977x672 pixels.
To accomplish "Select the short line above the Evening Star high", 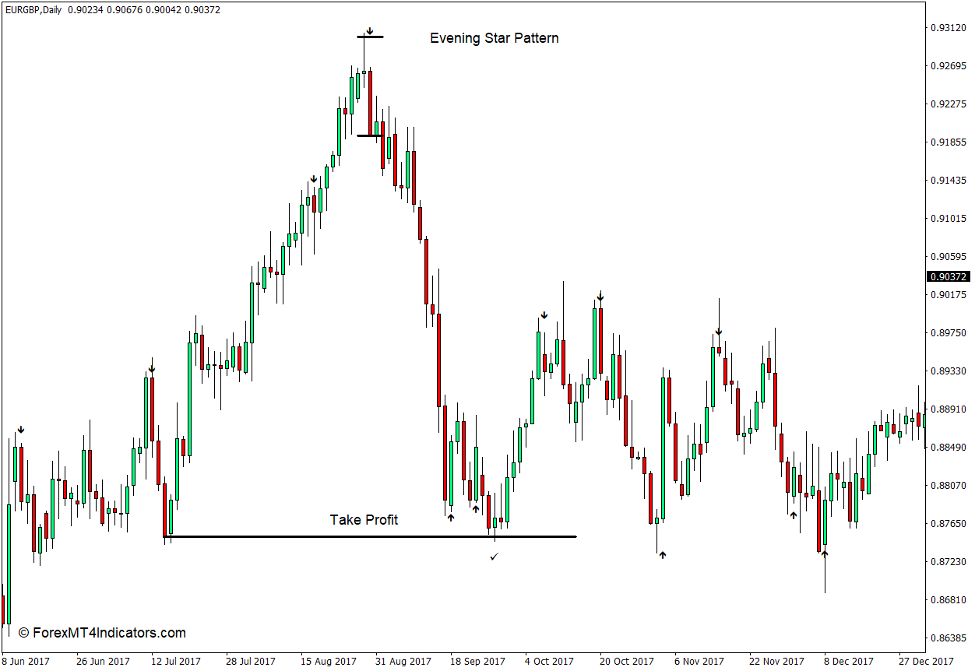I will (370, 37).
